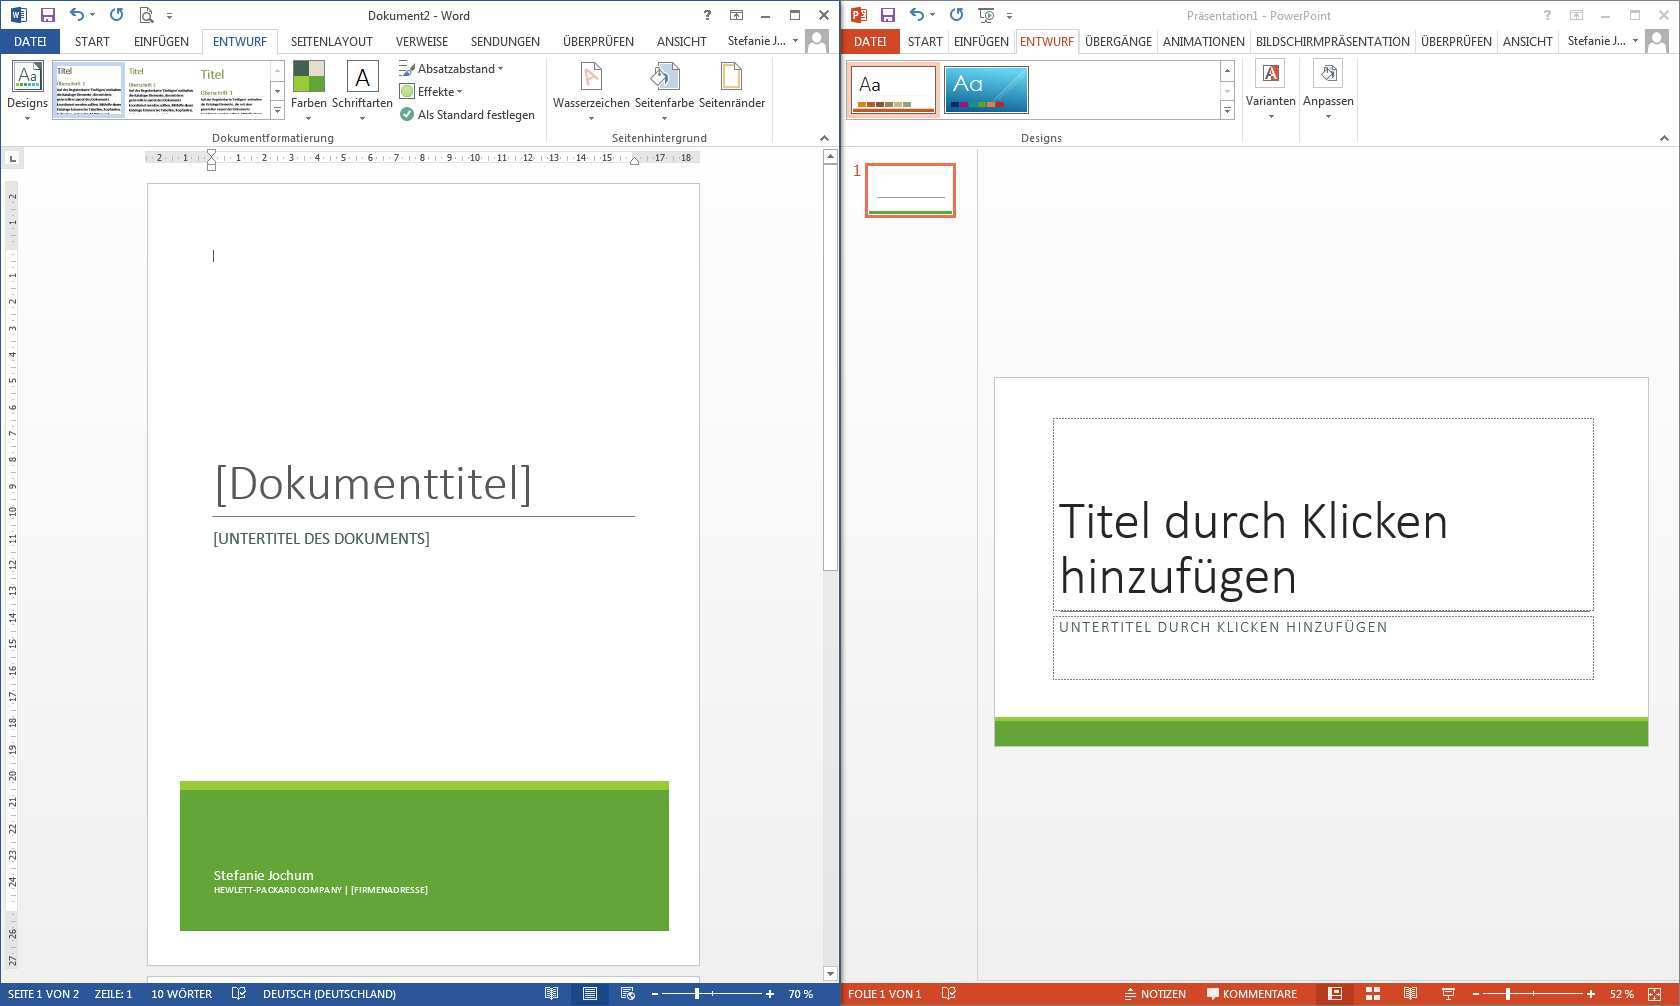Click the Seitenränder page borders icon
Viewport: 1680px width, 1006px height.
tap(731, 78)
